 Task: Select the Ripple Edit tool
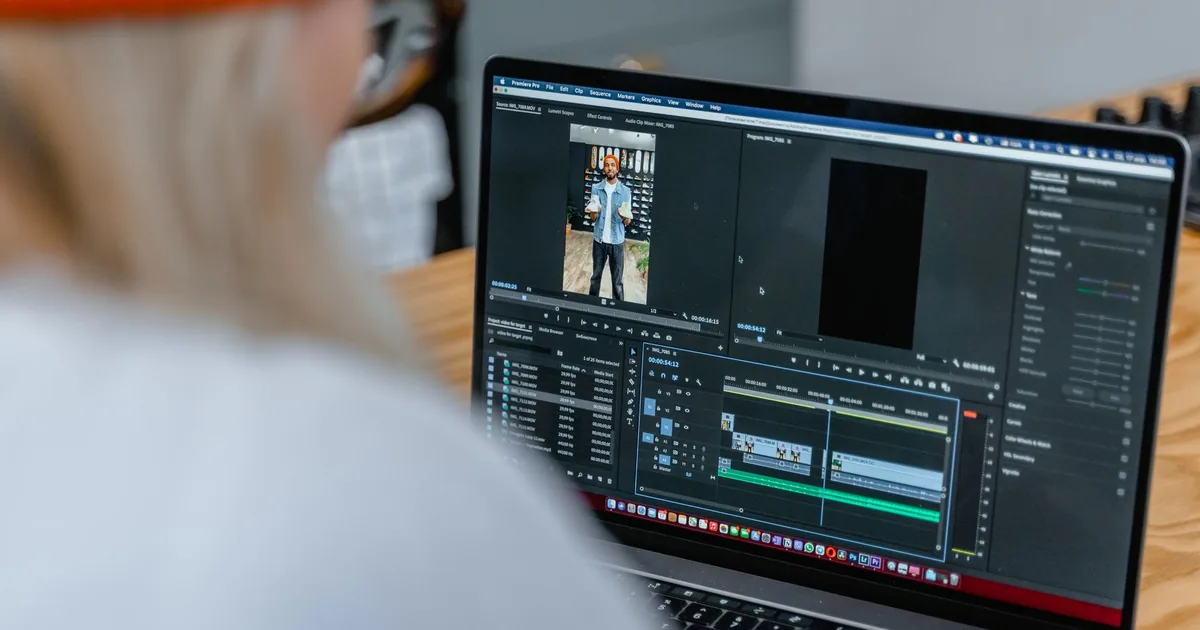pos(632,371)
